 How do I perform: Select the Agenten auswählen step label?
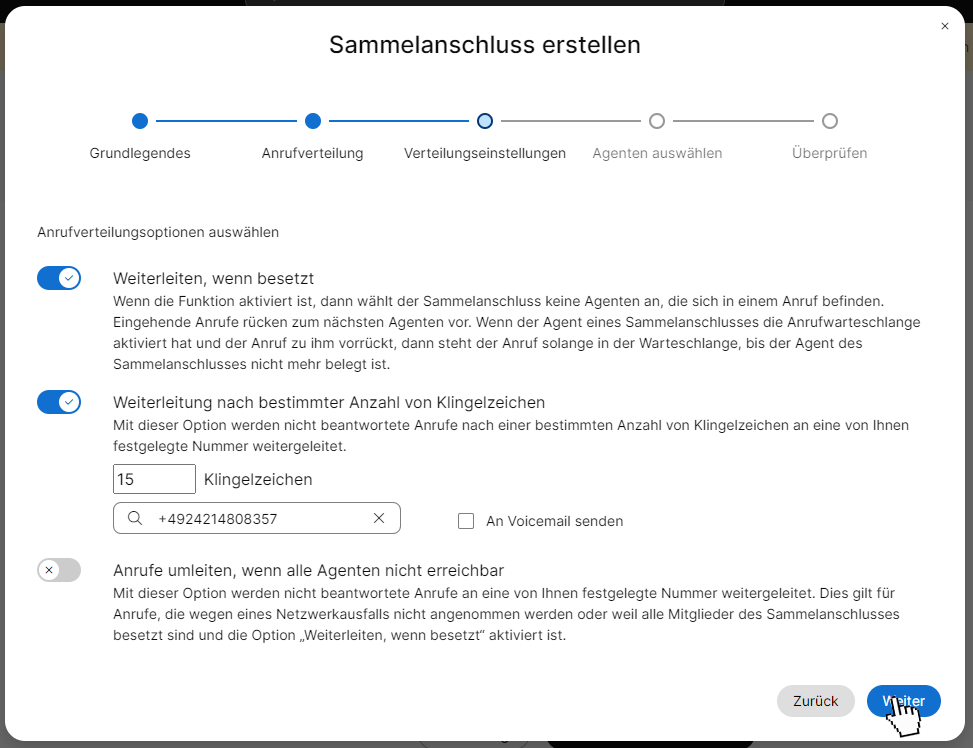(x=657, y=153)
